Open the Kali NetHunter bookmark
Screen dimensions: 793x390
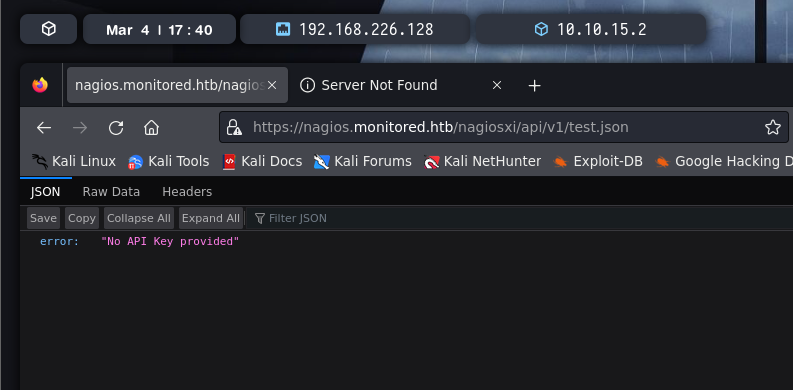482,161
